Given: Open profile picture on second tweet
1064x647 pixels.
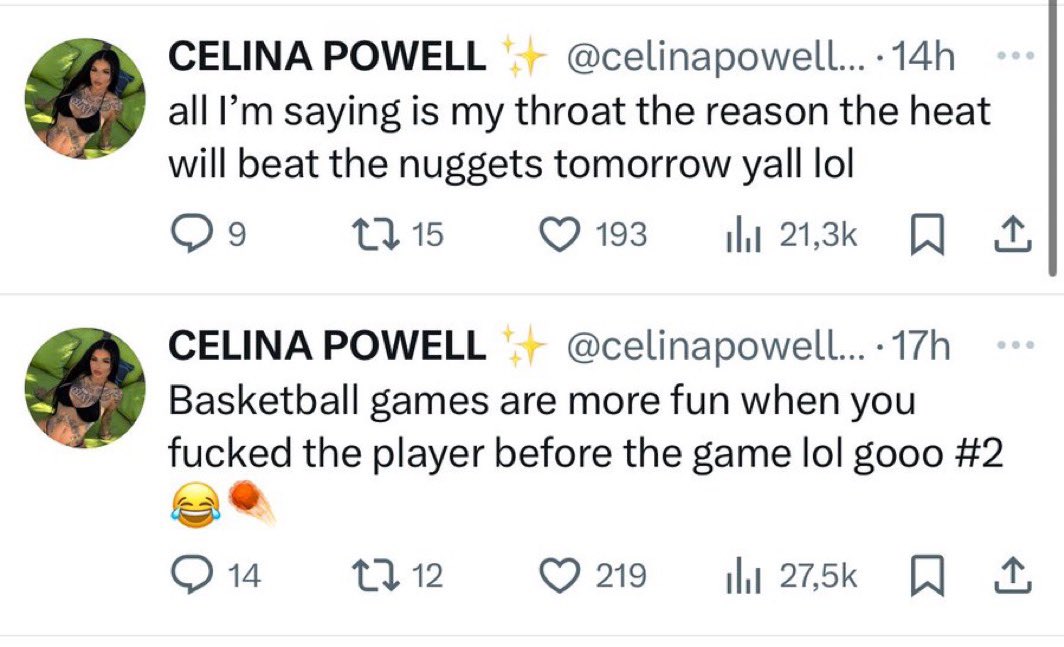Looking at the screenshot, I should pyautogui.click(x=85, y=387).
